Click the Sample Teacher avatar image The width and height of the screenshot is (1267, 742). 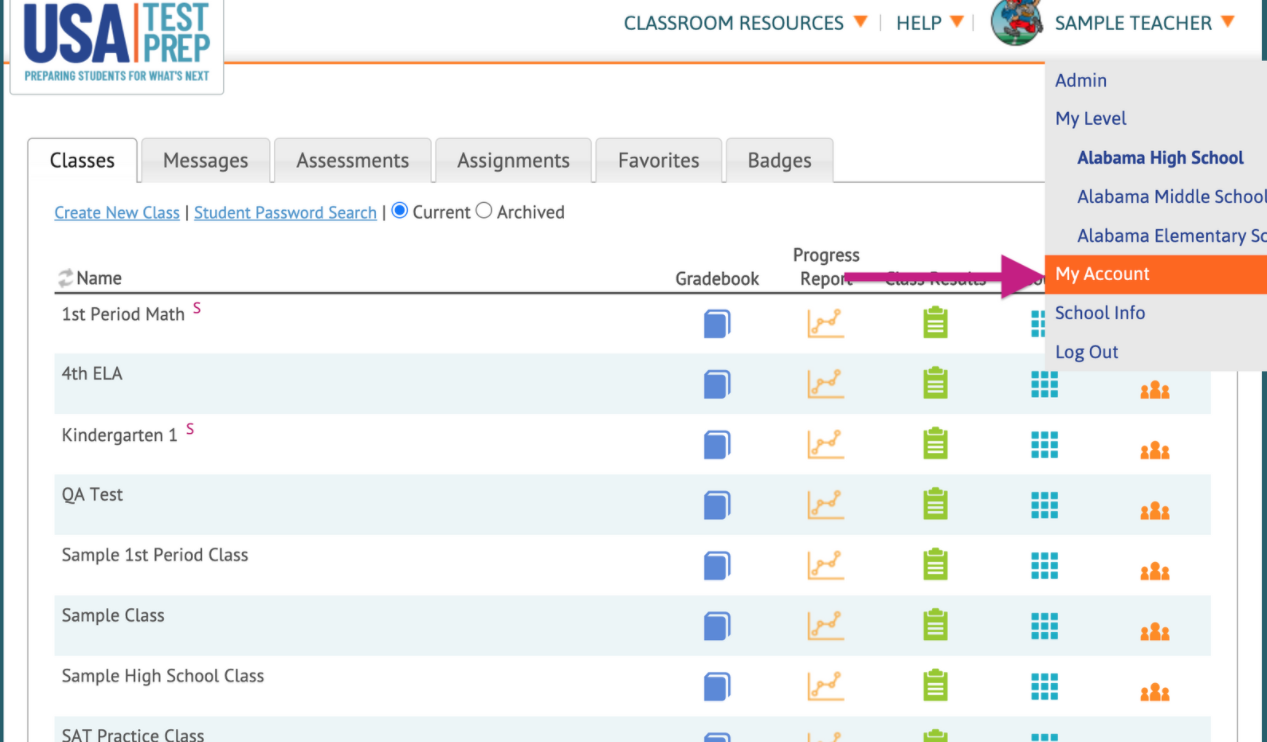1016,22
